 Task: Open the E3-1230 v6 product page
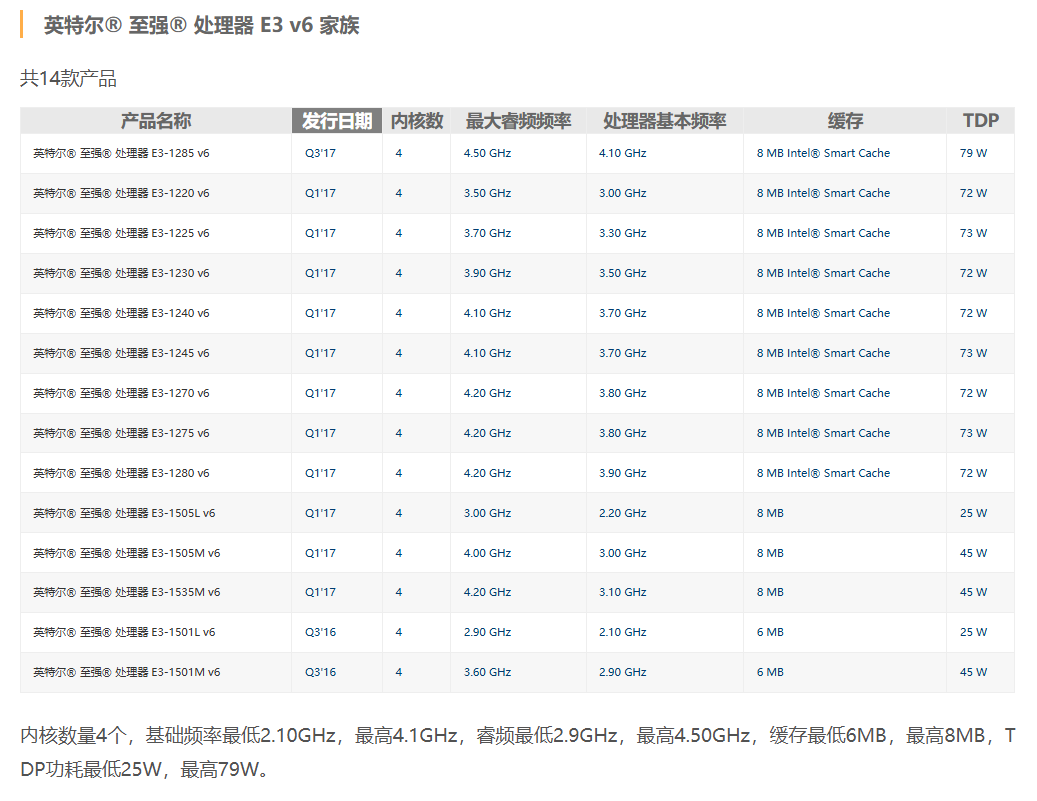[121, 274]
